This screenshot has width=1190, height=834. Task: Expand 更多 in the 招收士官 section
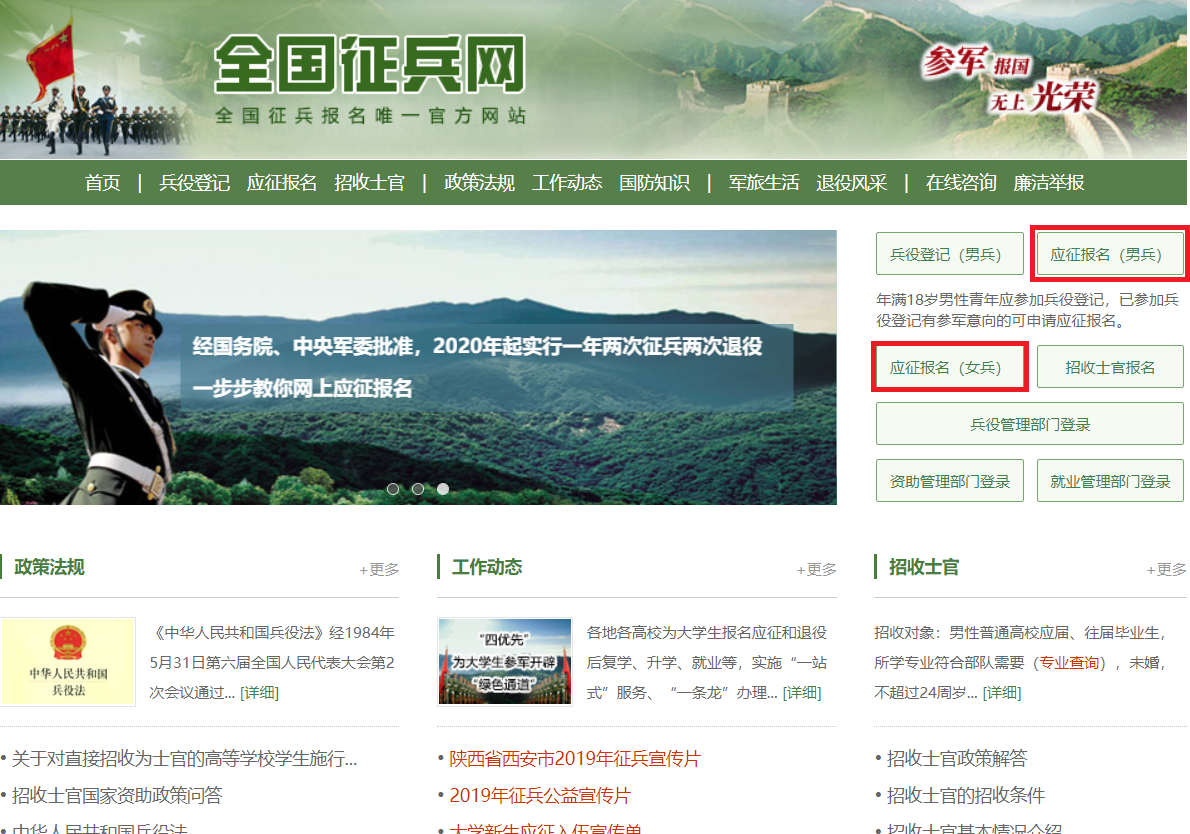coord(1166,569)
